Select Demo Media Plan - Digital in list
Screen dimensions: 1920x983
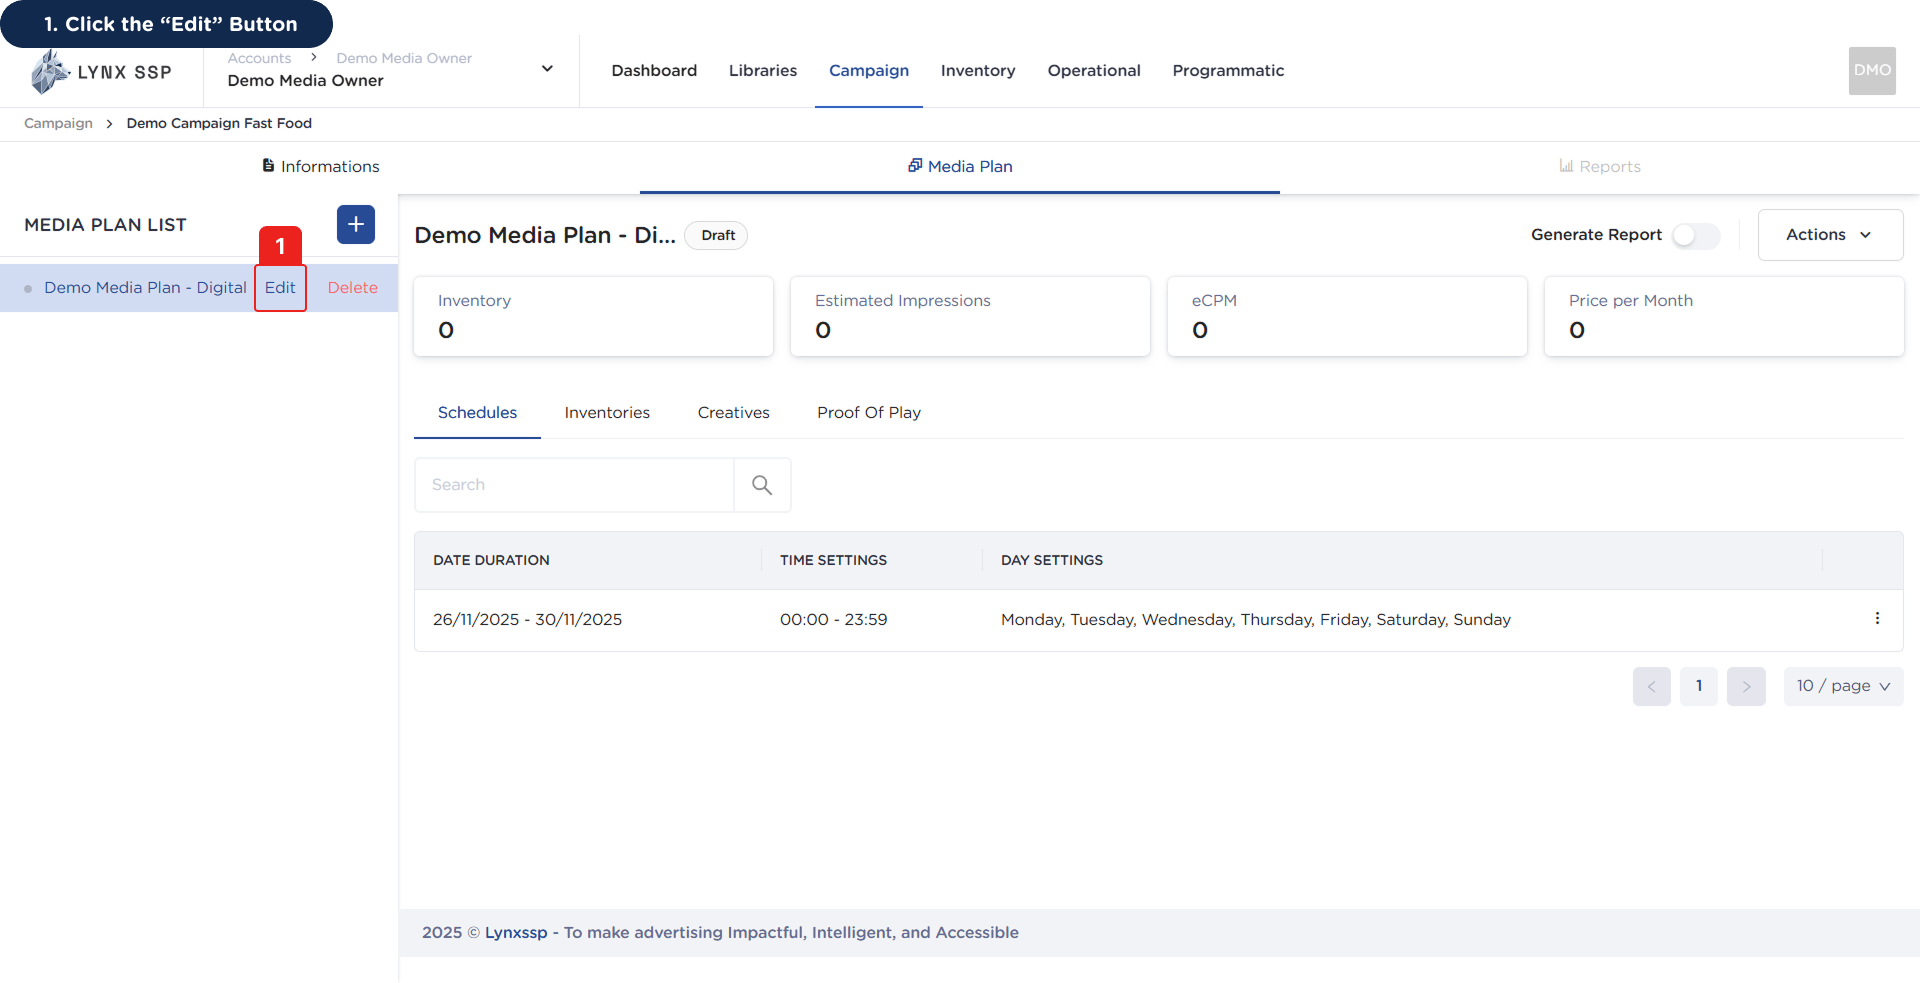(x=145, y=288)
